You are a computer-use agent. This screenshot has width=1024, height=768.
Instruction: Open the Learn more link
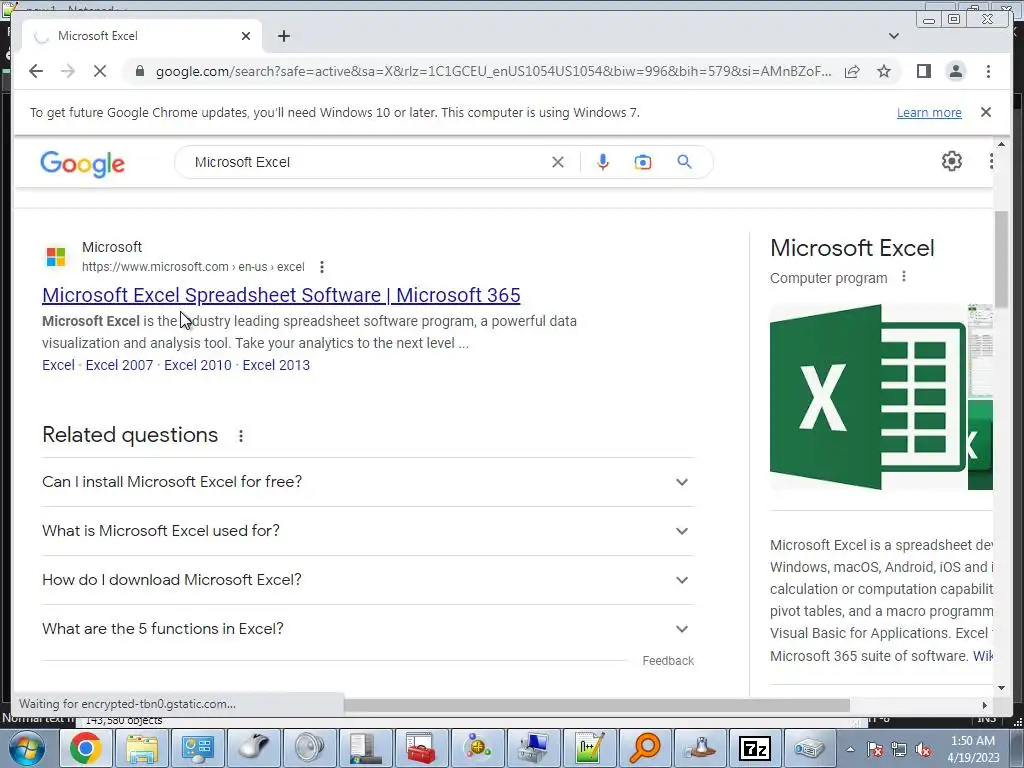click(929, 113)
